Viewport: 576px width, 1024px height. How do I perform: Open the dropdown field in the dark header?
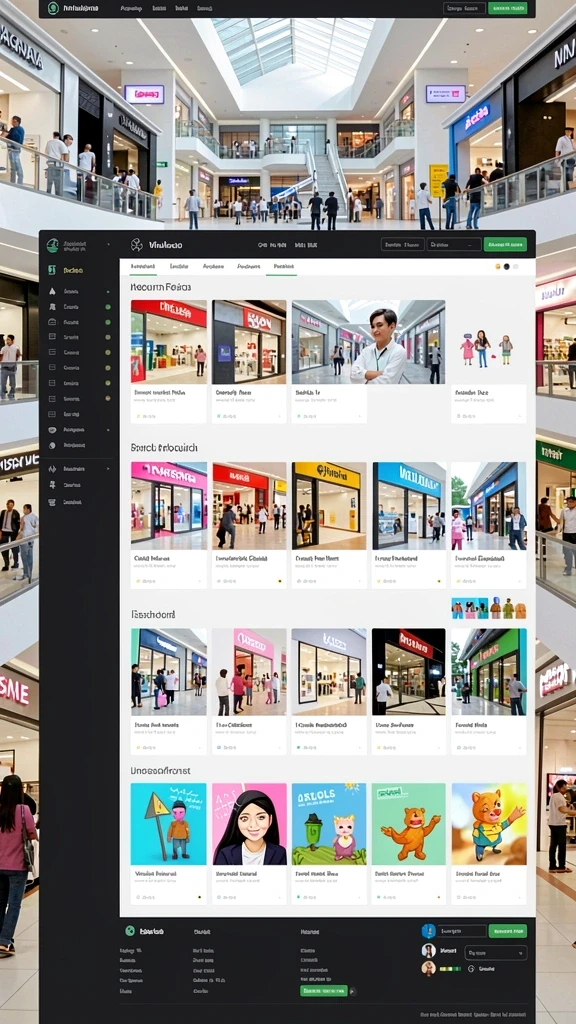tap(454, 245)
